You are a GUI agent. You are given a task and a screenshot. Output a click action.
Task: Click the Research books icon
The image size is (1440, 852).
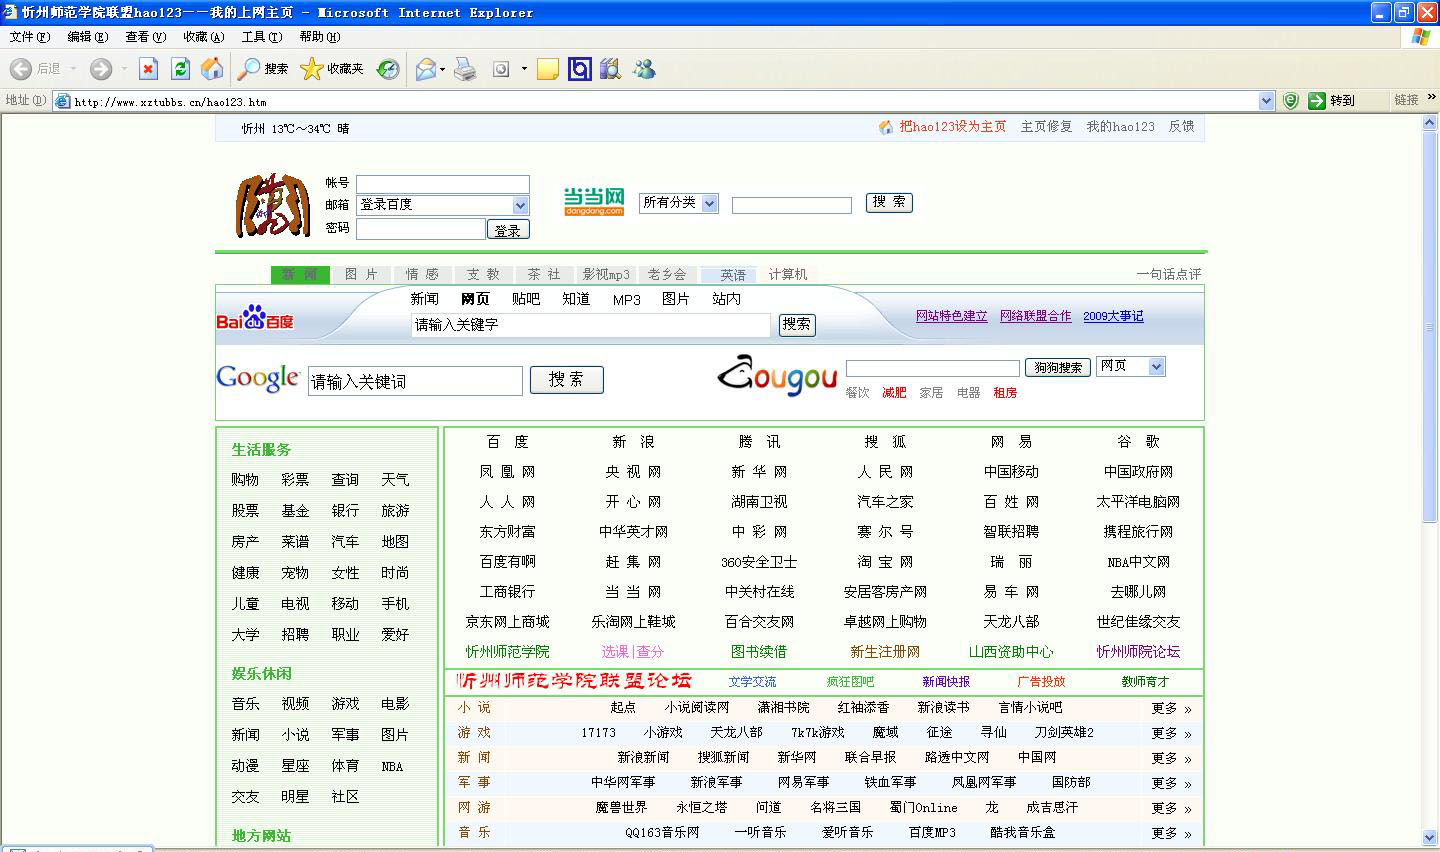[x=610, y=69]
